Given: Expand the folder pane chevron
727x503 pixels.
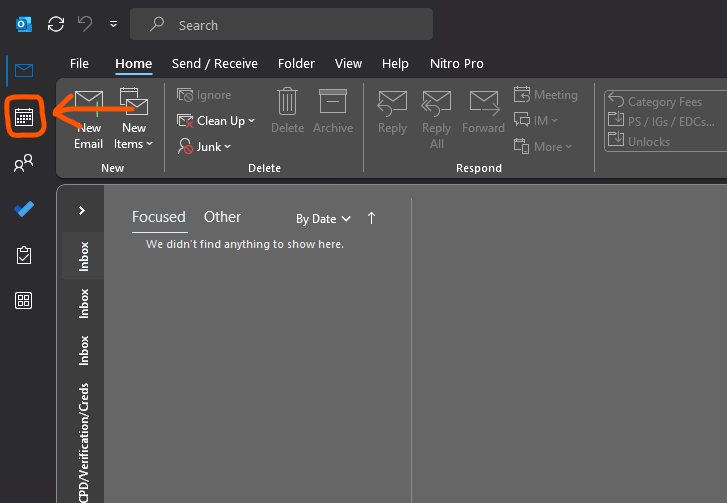Looking at the screenshot, I should tap(82, 211).
